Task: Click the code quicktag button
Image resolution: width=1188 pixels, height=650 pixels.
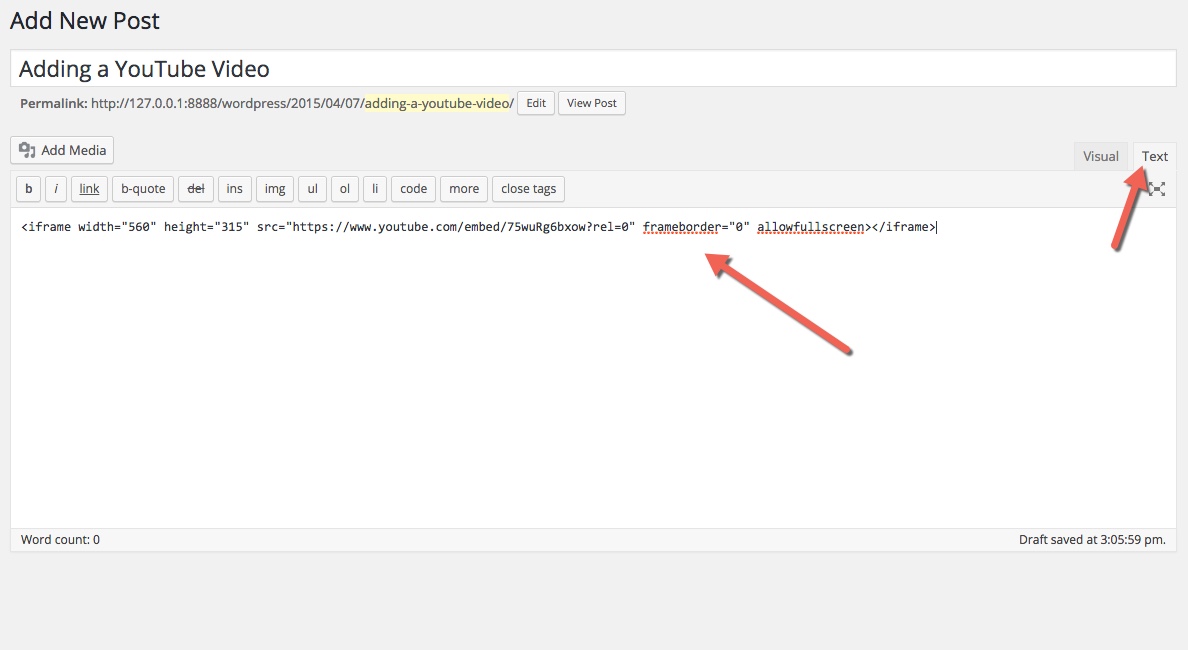Action: point(413,188)
